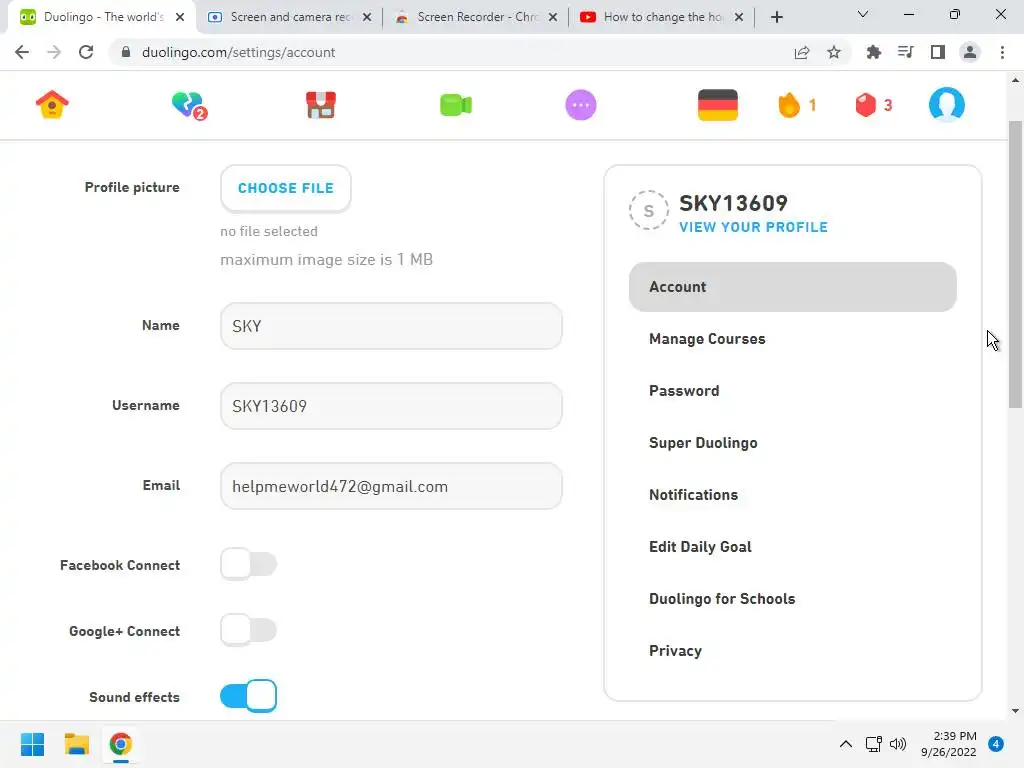This screenshot has width=1024, height=768.
Task: Open the Chrome user profile icon
Action: tap(970, 52)
